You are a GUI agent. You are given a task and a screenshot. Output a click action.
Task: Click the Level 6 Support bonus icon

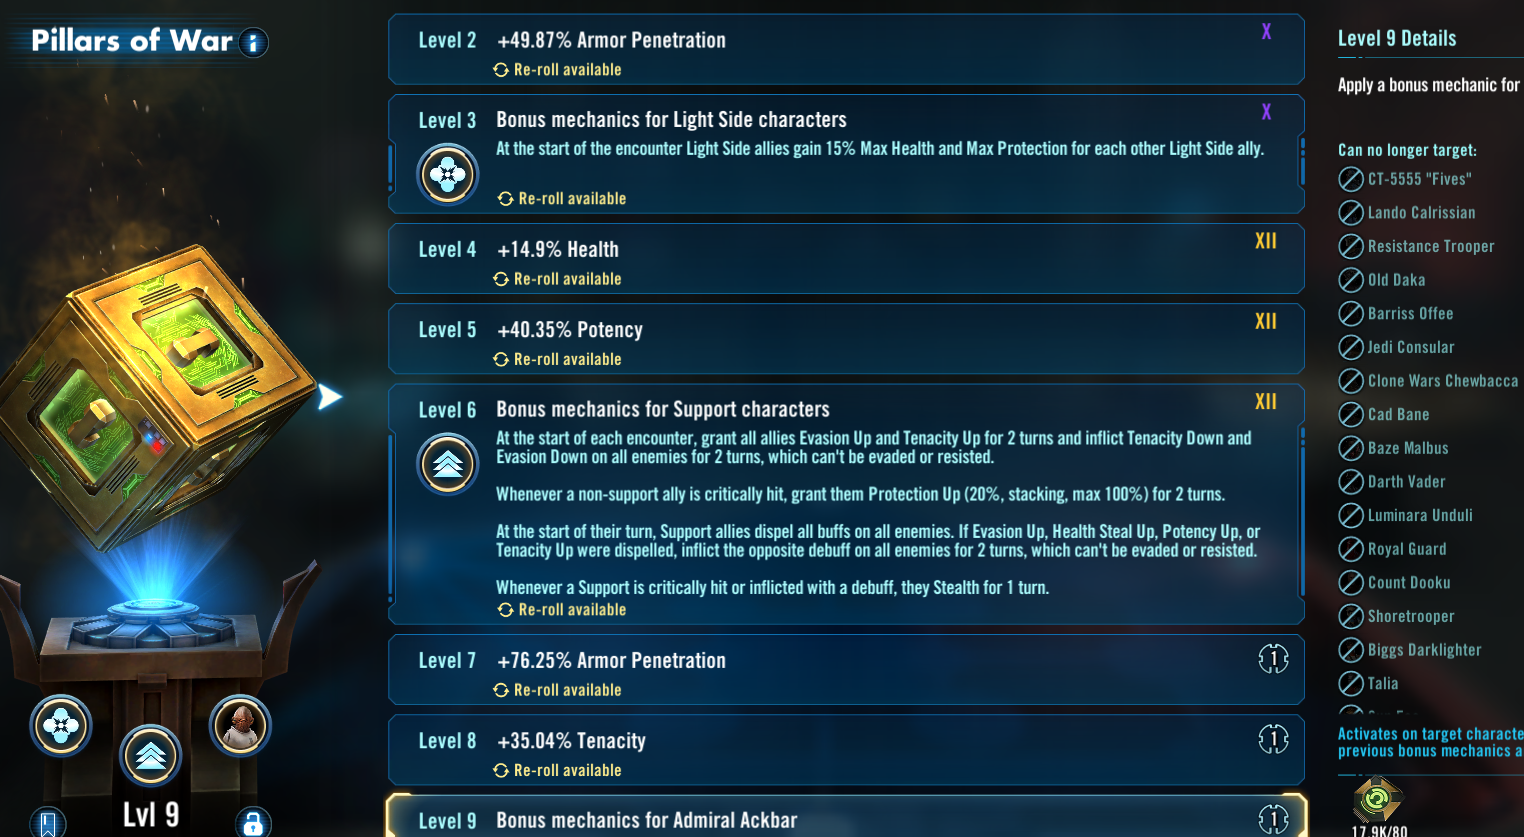coord(447,464)
